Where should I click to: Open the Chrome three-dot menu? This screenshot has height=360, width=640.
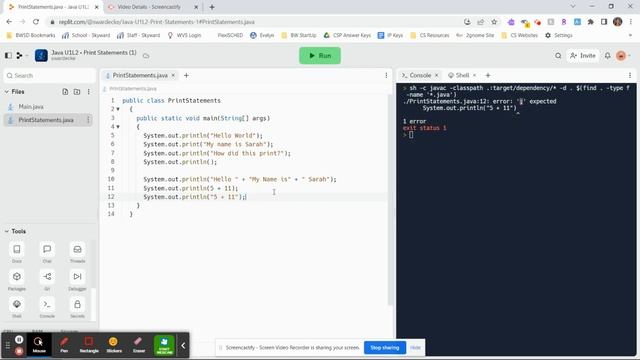point(631,22)
